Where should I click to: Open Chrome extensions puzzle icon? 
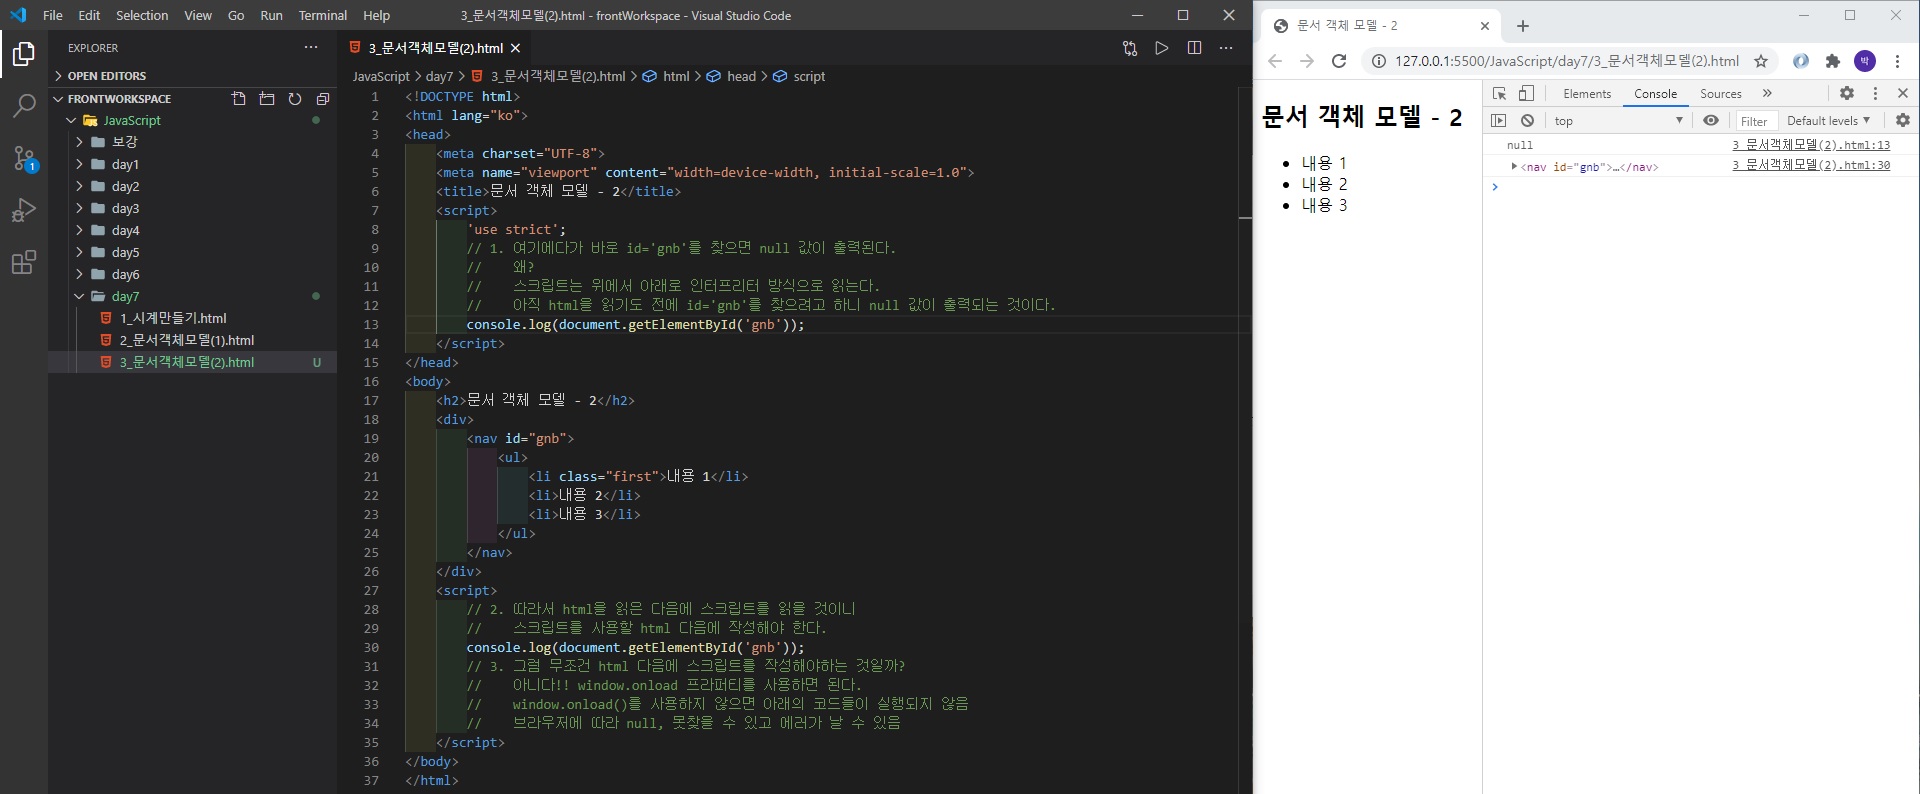coord(1833,61)
